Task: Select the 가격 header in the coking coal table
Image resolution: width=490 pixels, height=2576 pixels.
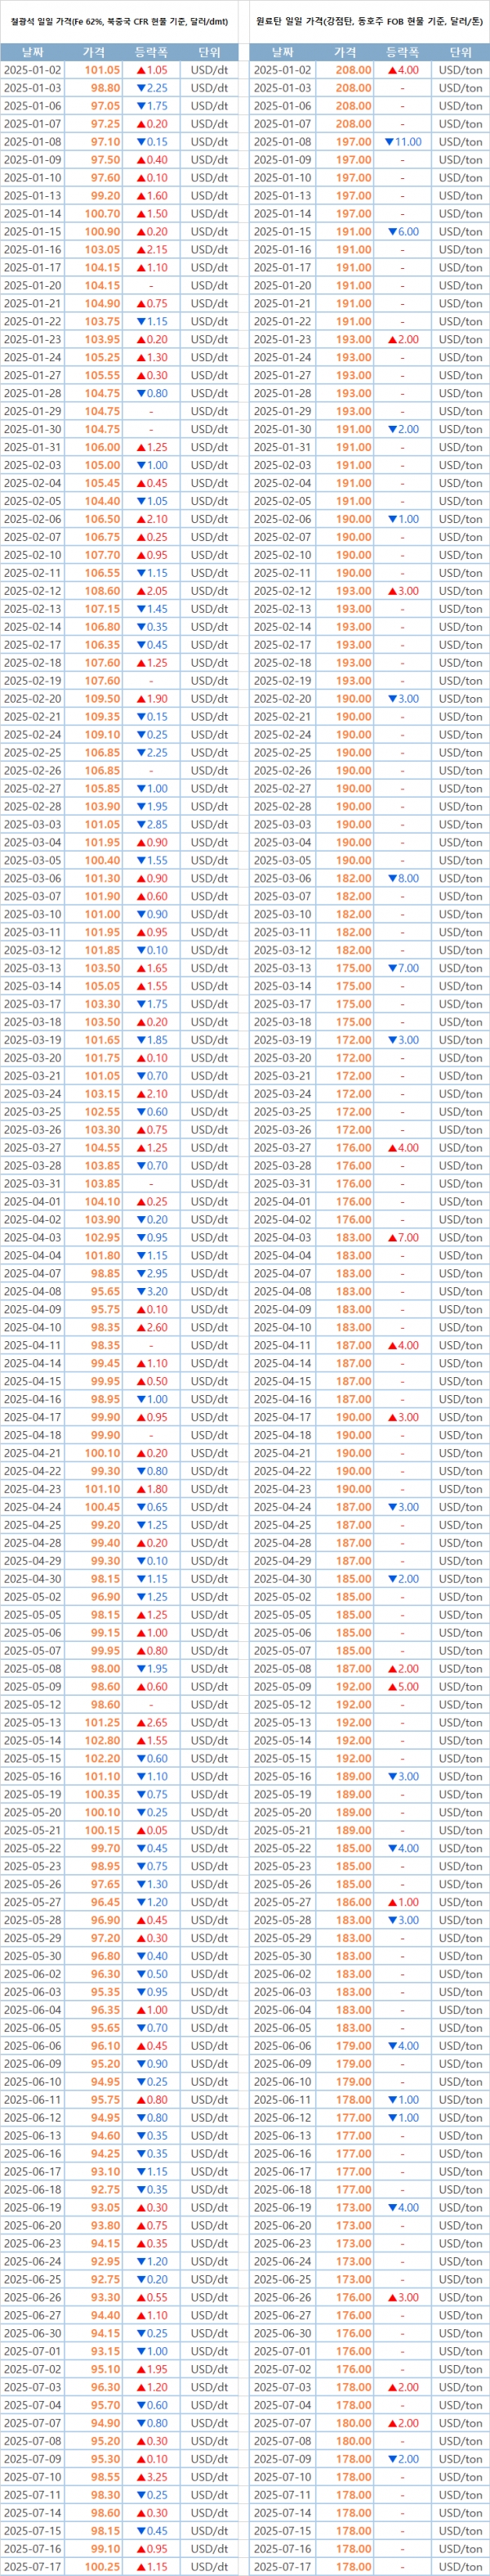Action: (x=345, y=52)
